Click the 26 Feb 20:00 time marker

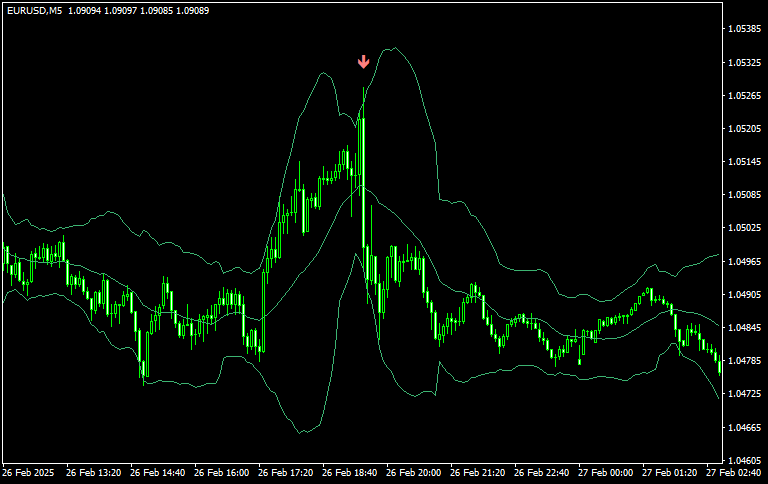[413, 472]
